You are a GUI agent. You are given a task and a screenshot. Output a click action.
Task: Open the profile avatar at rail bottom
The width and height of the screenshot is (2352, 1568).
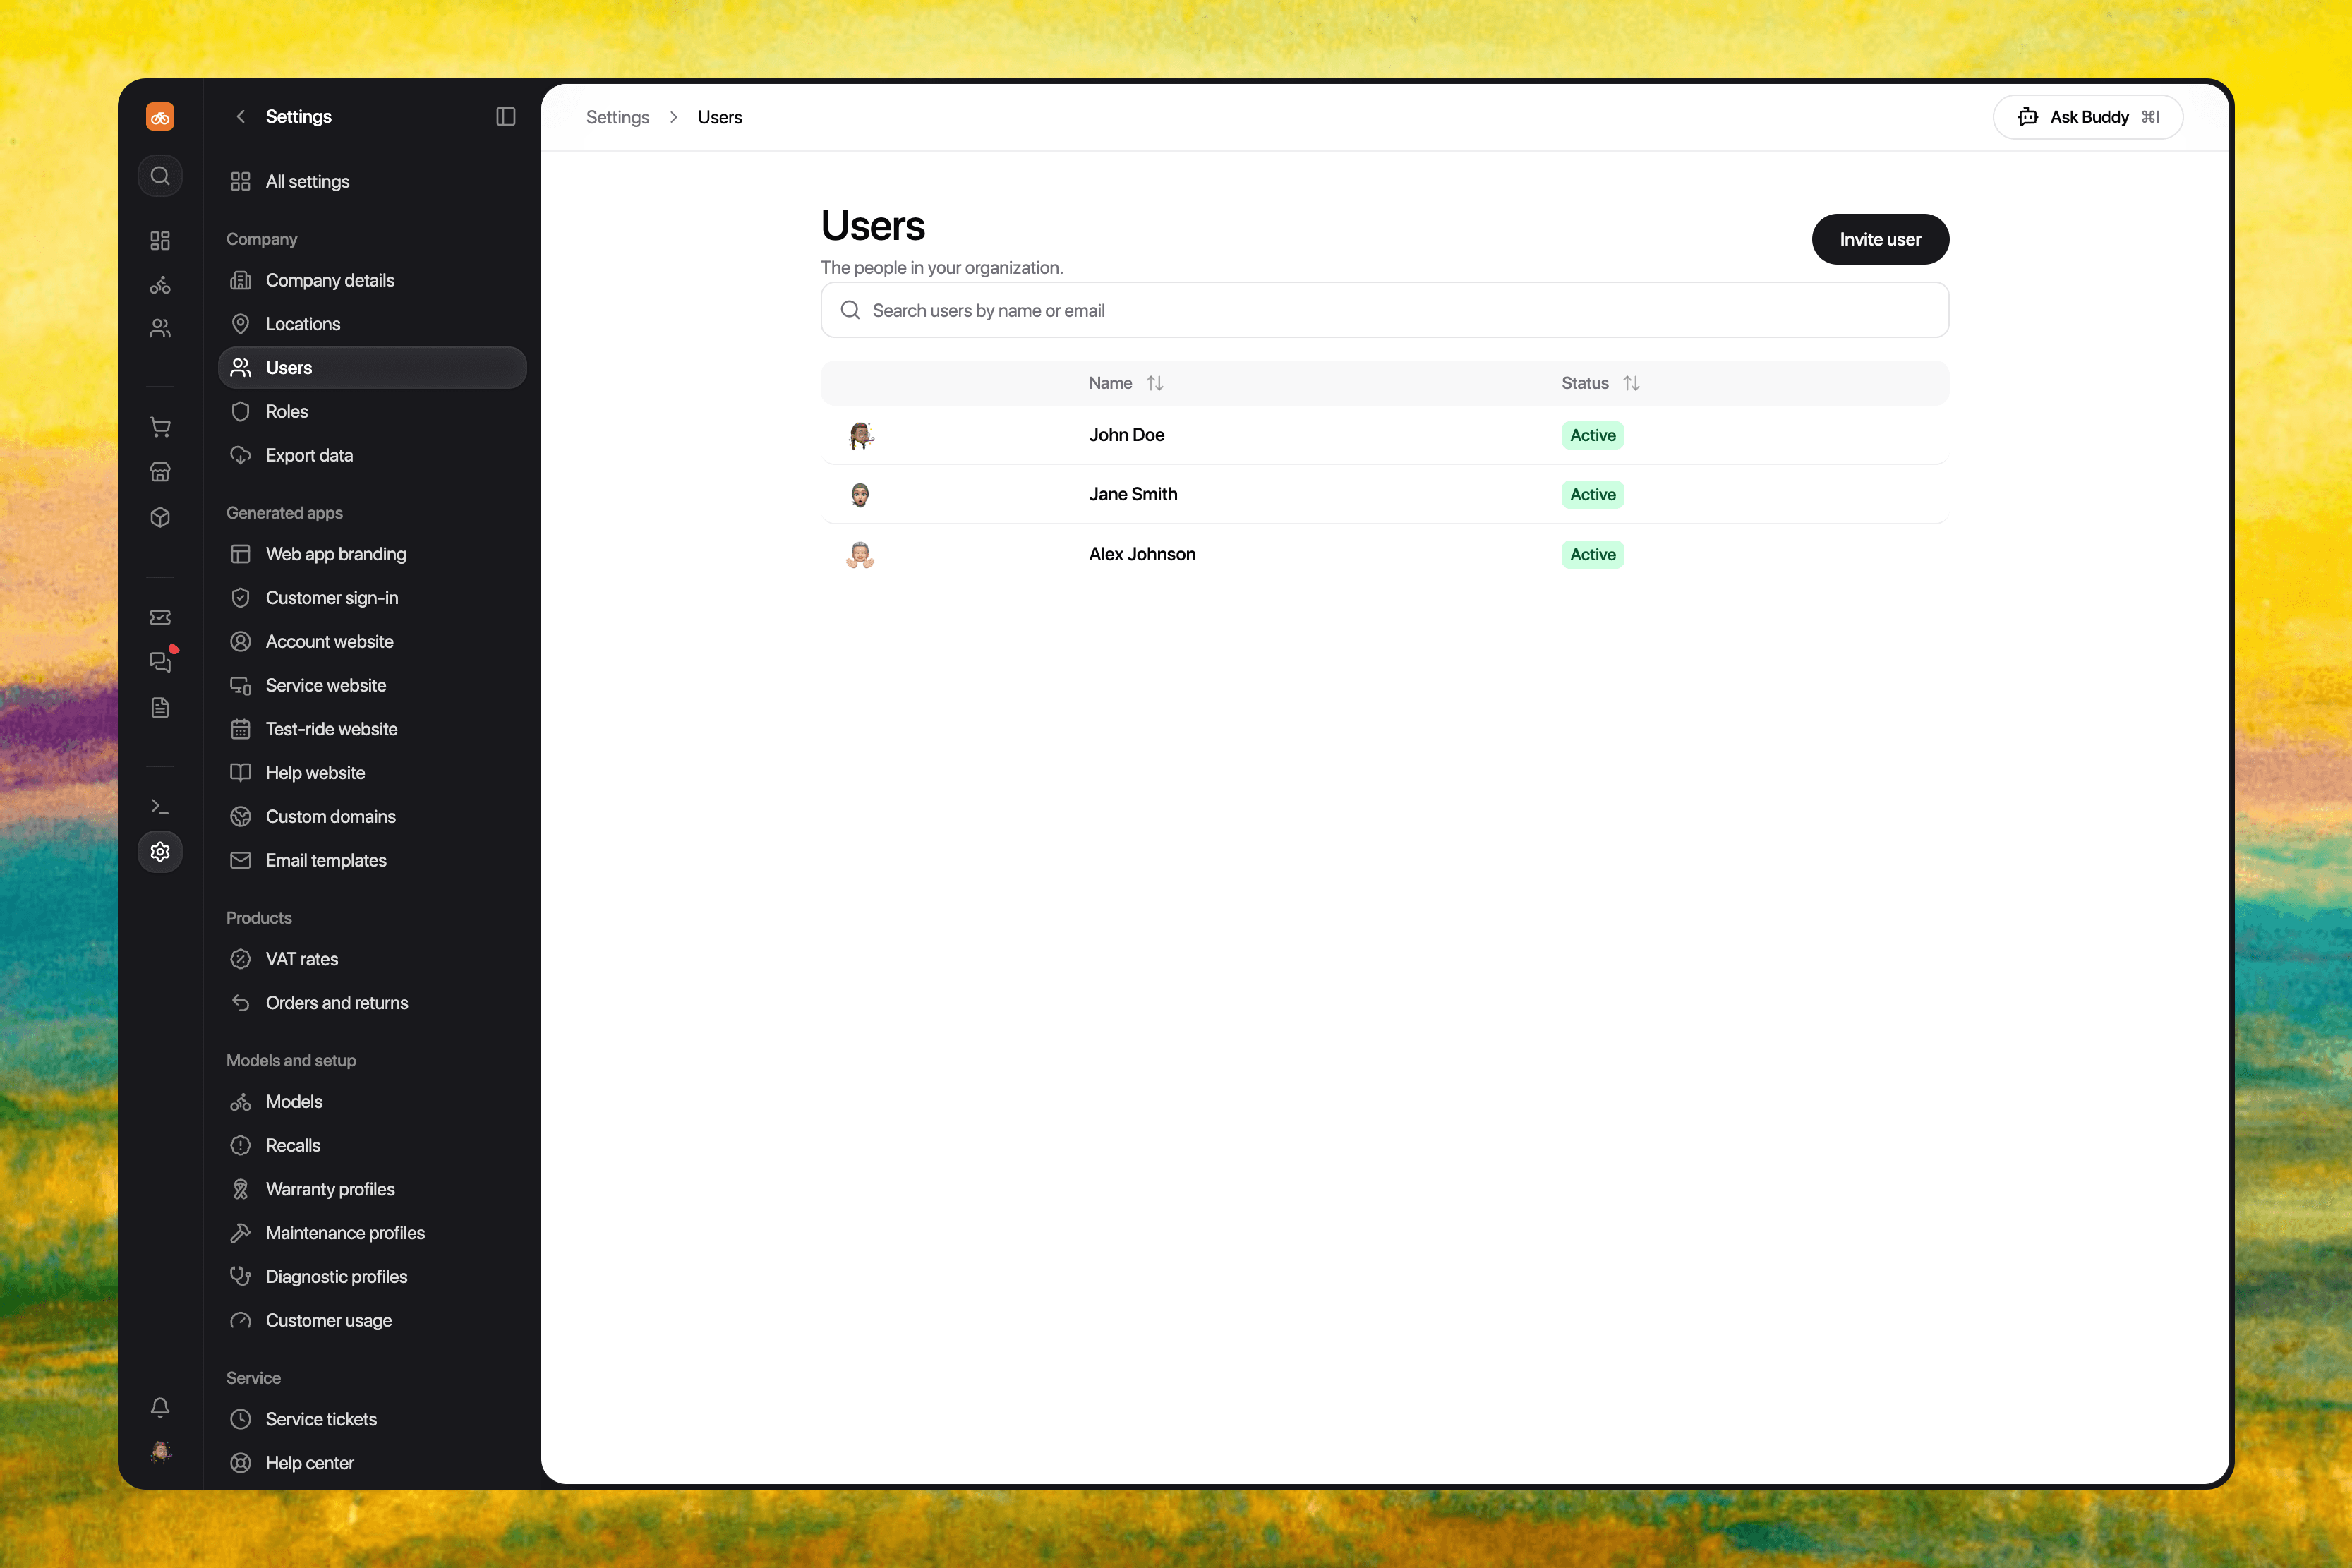(160, 1452)
